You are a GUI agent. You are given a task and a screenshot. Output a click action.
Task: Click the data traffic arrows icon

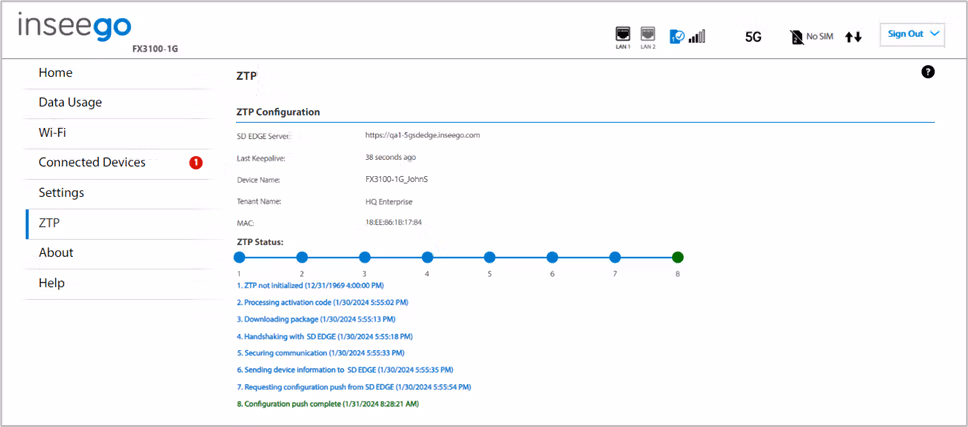click(853, 37)
